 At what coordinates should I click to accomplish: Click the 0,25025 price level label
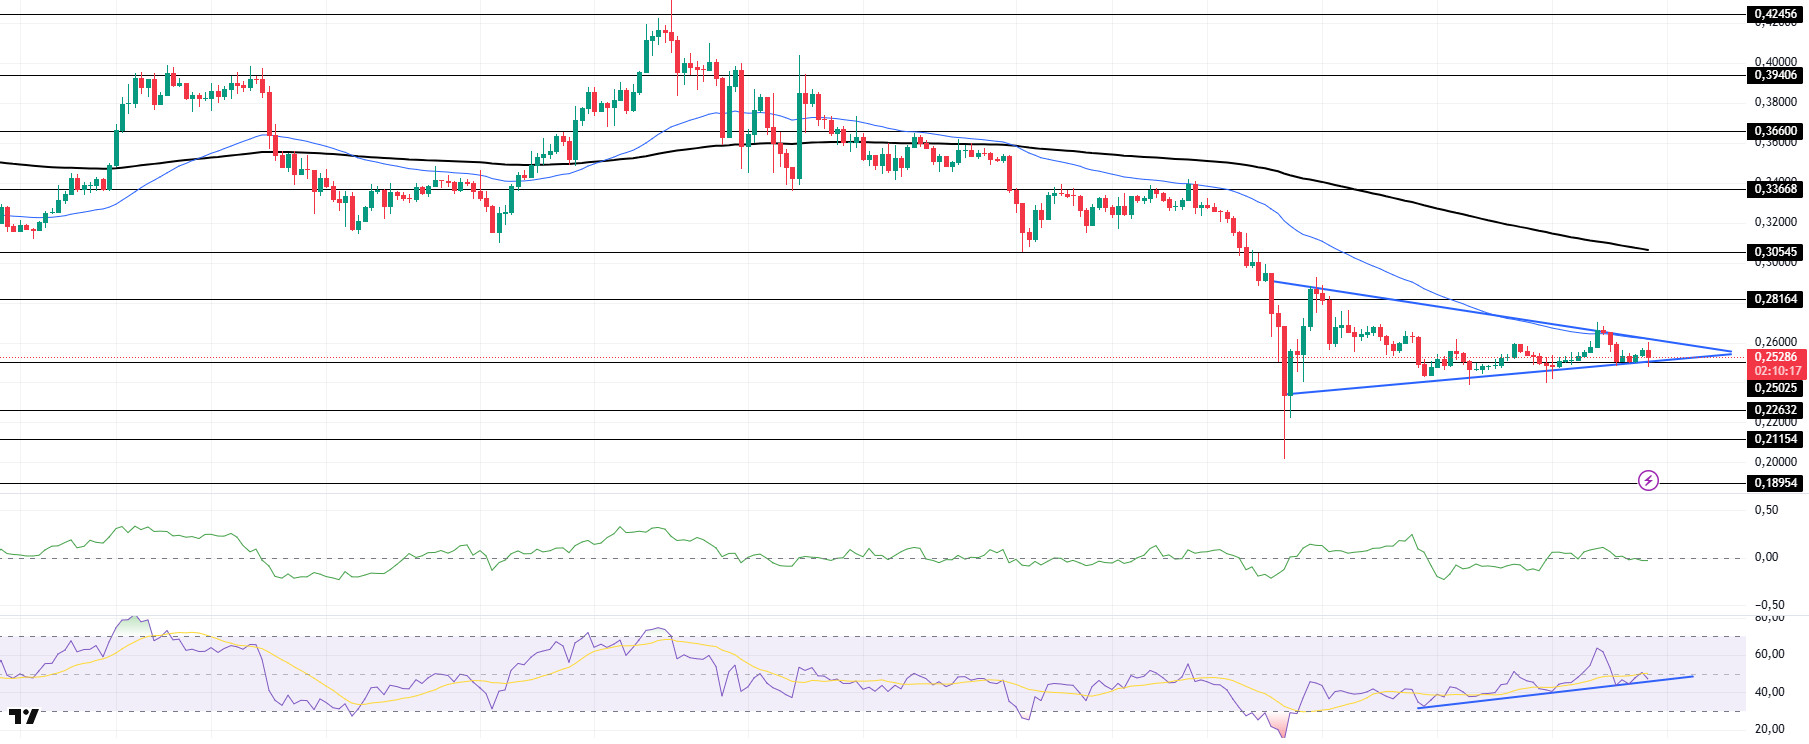[x=1775, y=388]
